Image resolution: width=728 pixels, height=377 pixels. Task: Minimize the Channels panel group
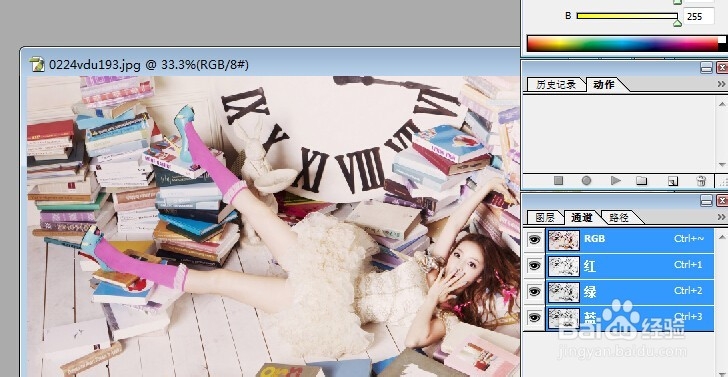tap(706, 201)
